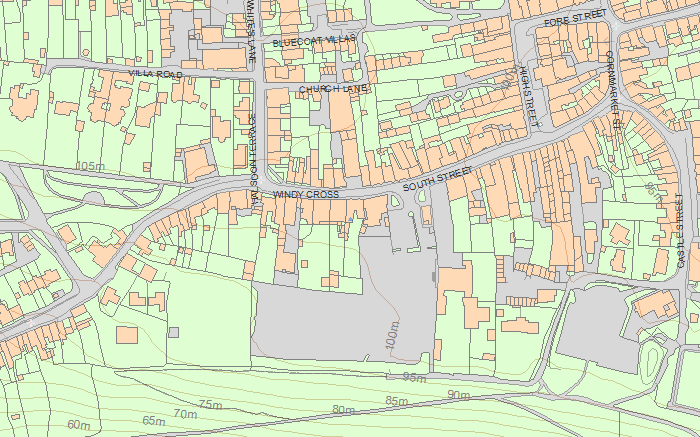
Task: Select the CASTLE STREET label
Action: point(680,231)
